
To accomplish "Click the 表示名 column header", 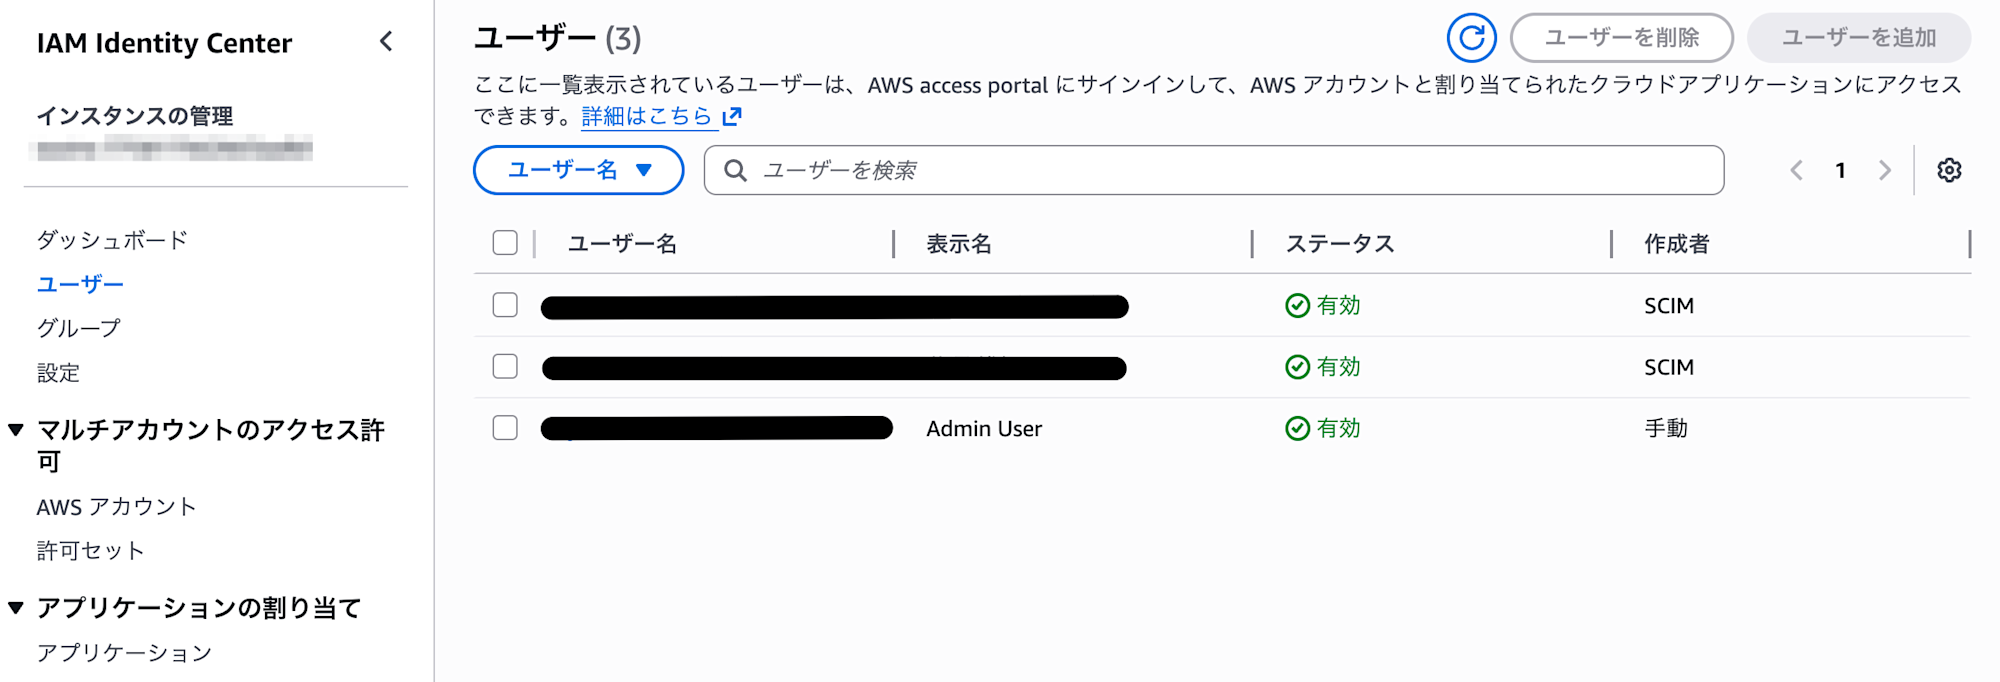I will [958, 244].
